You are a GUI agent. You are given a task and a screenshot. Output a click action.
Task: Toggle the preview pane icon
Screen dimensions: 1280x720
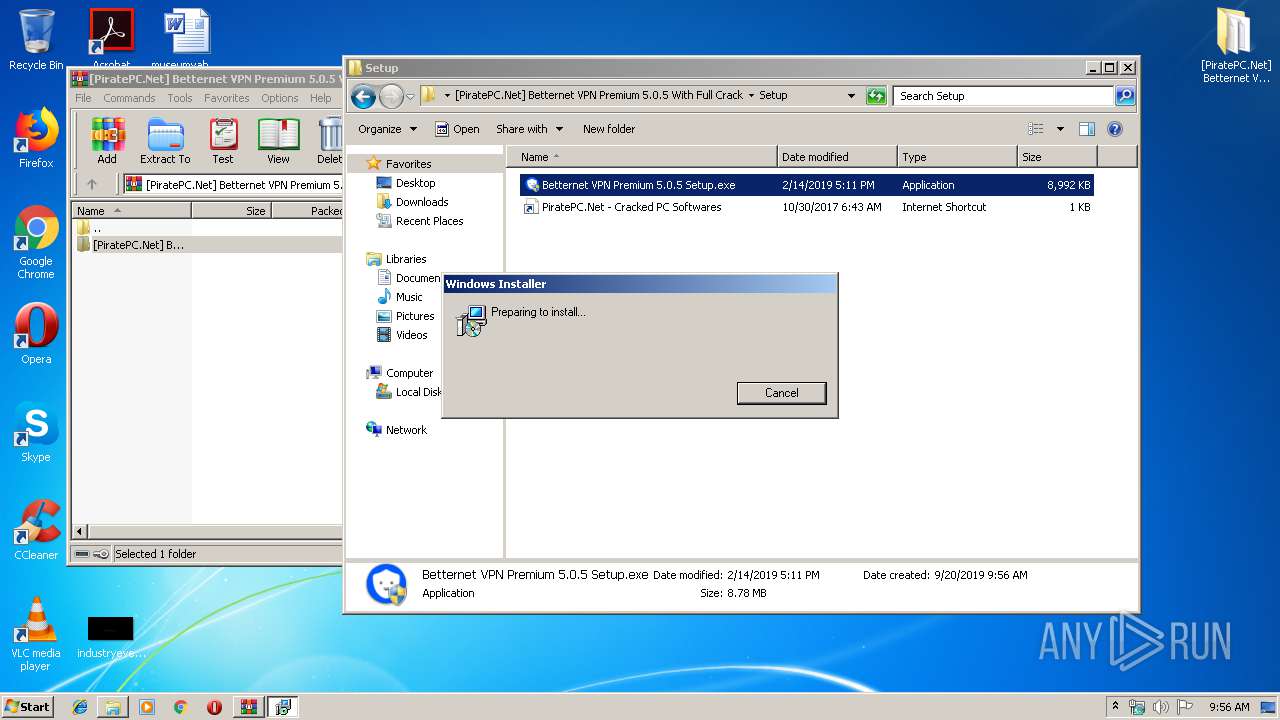click(x=1087, y=129)
